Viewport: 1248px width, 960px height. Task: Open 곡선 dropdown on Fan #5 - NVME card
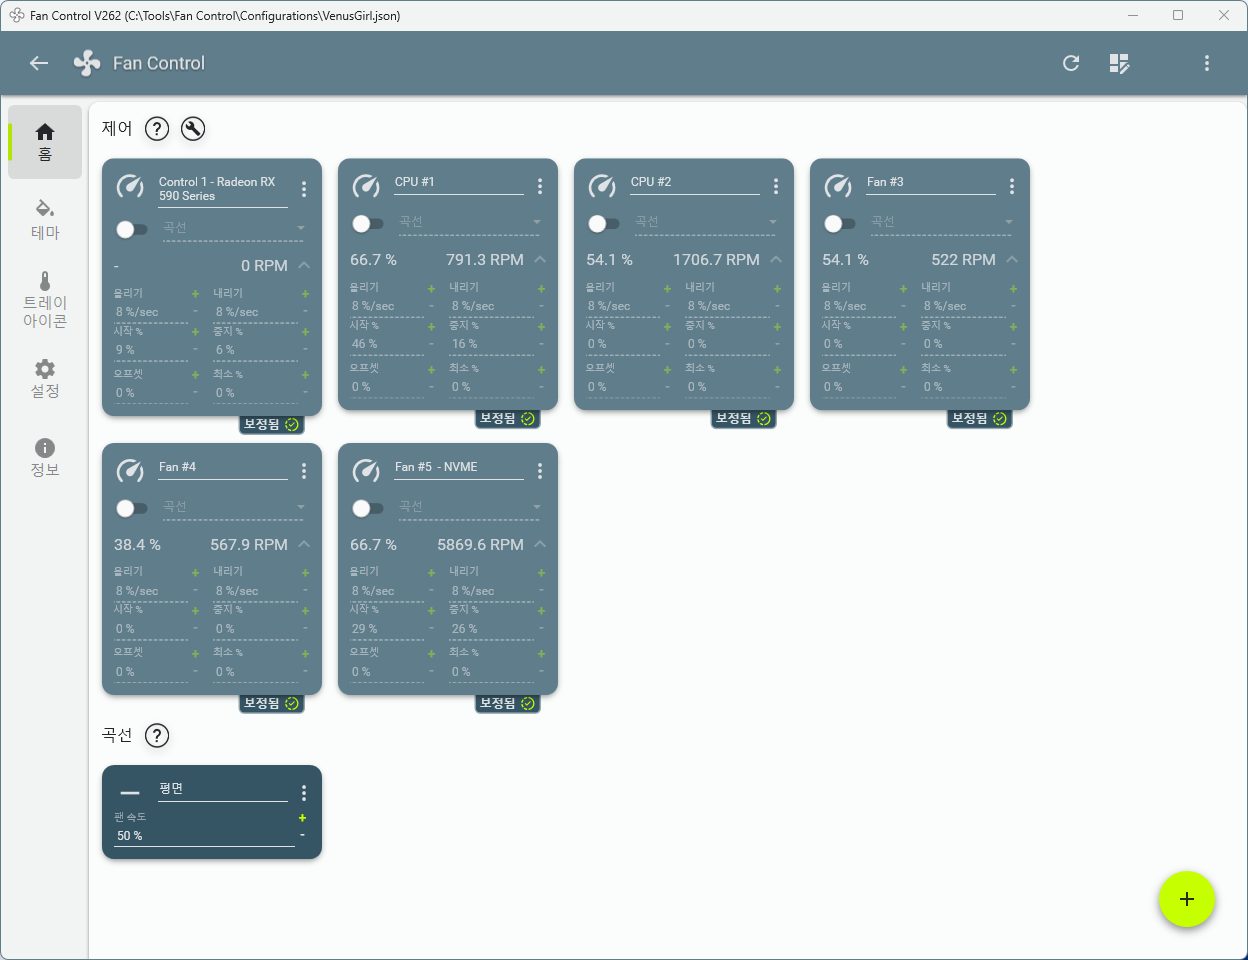click(x=470, y=508)
